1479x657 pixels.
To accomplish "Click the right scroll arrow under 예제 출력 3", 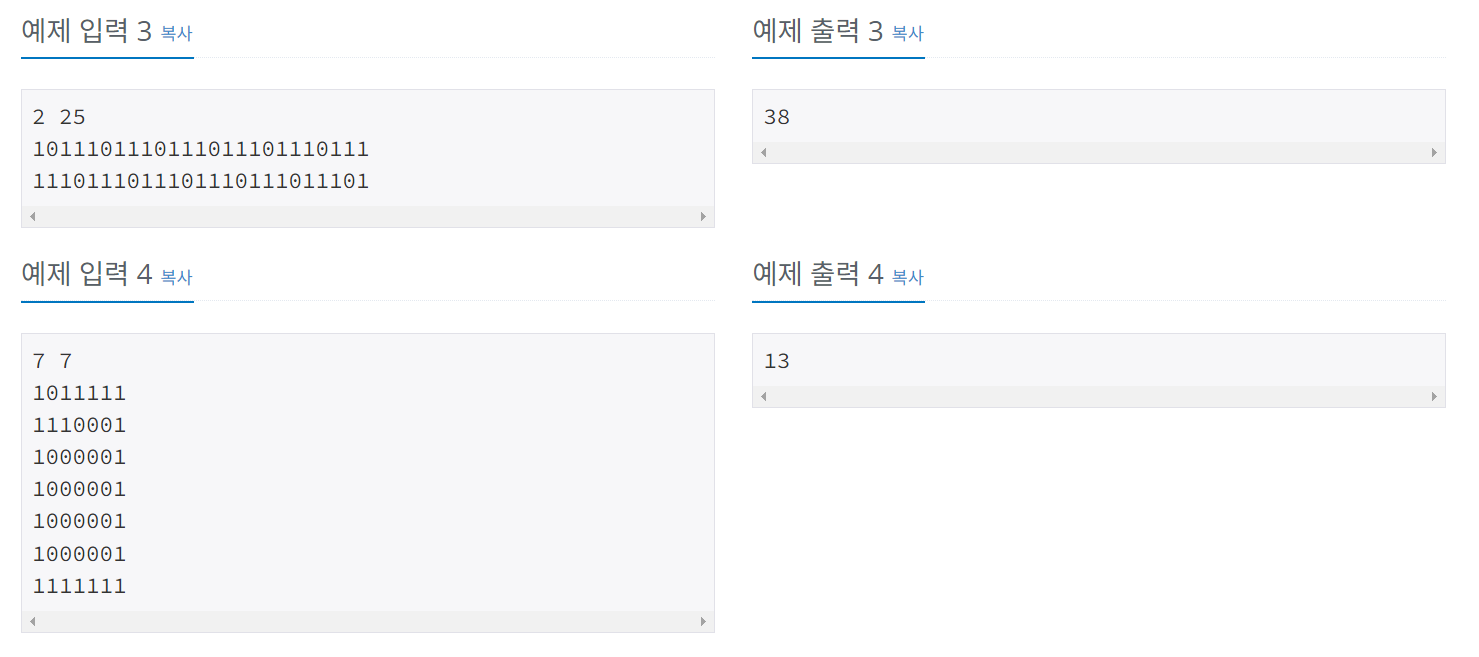I will pyautogui.click(x=1436, y=152).
